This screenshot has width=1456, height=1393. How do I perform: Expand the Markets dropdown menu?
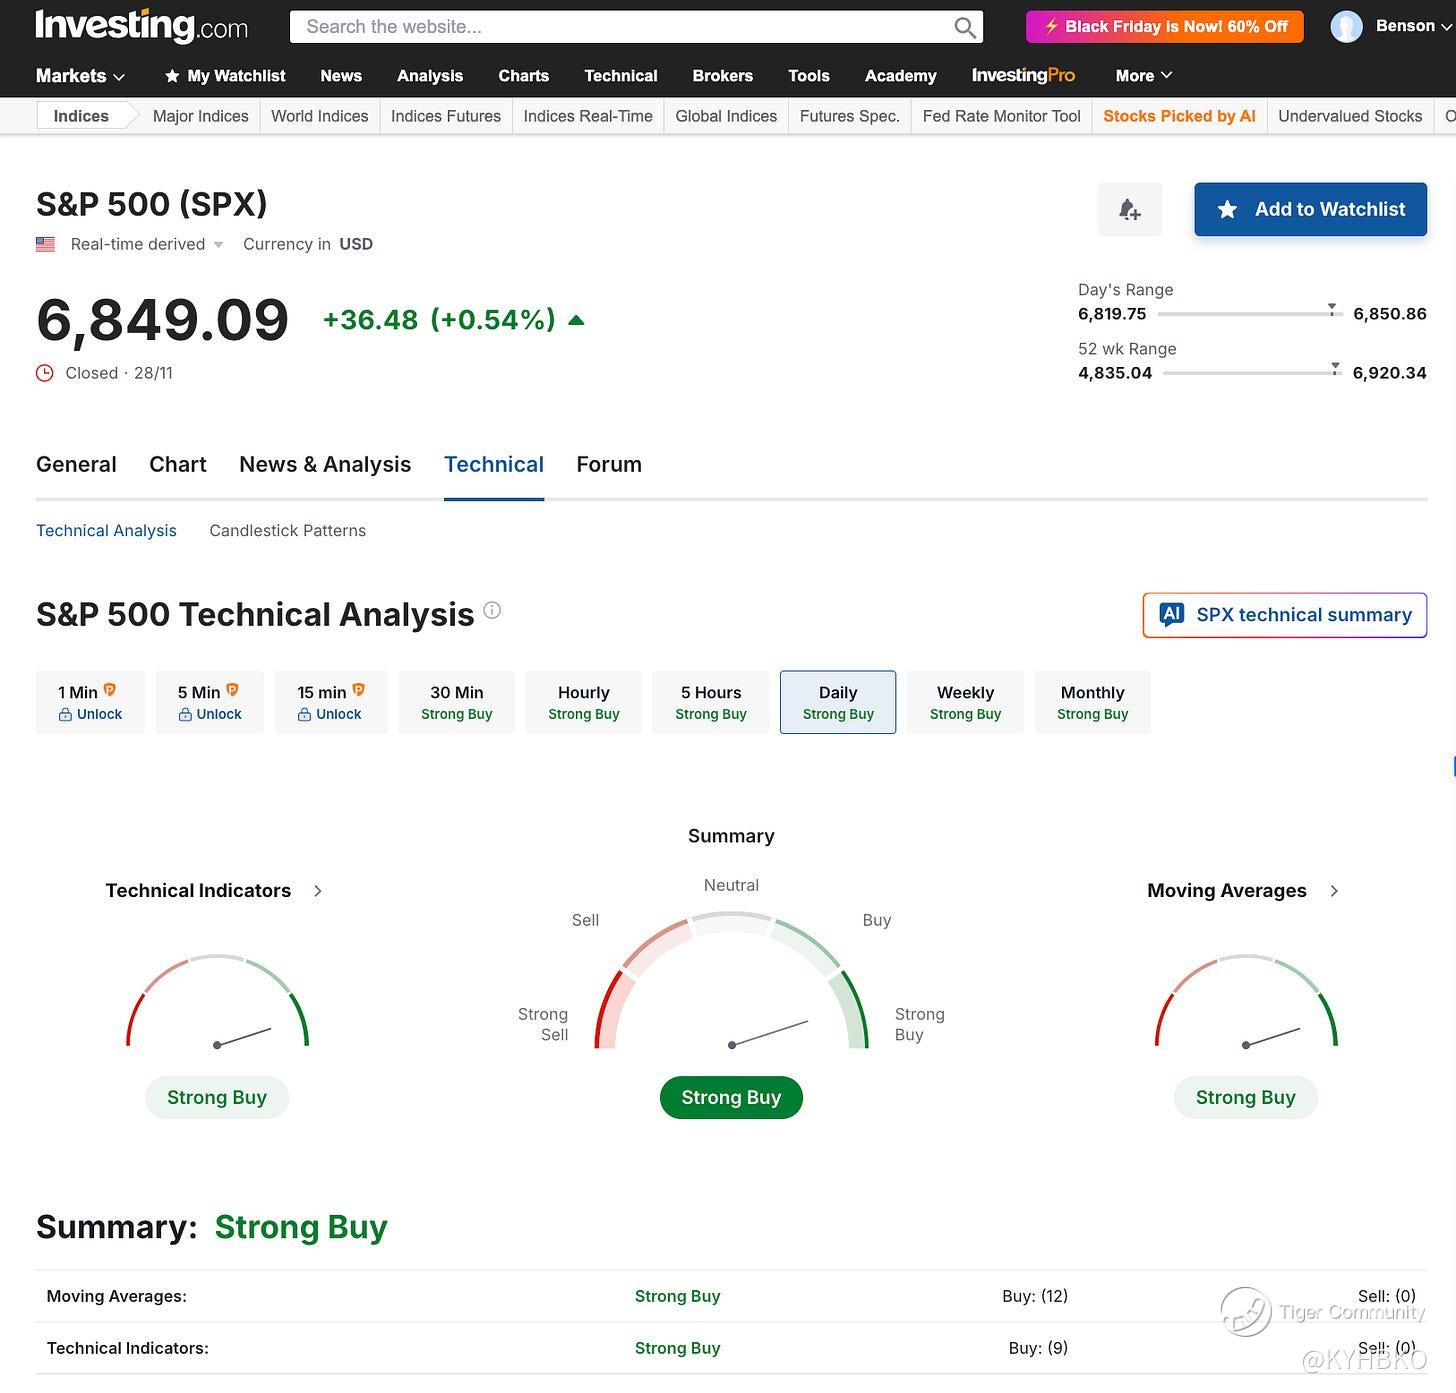coord(80,76)
